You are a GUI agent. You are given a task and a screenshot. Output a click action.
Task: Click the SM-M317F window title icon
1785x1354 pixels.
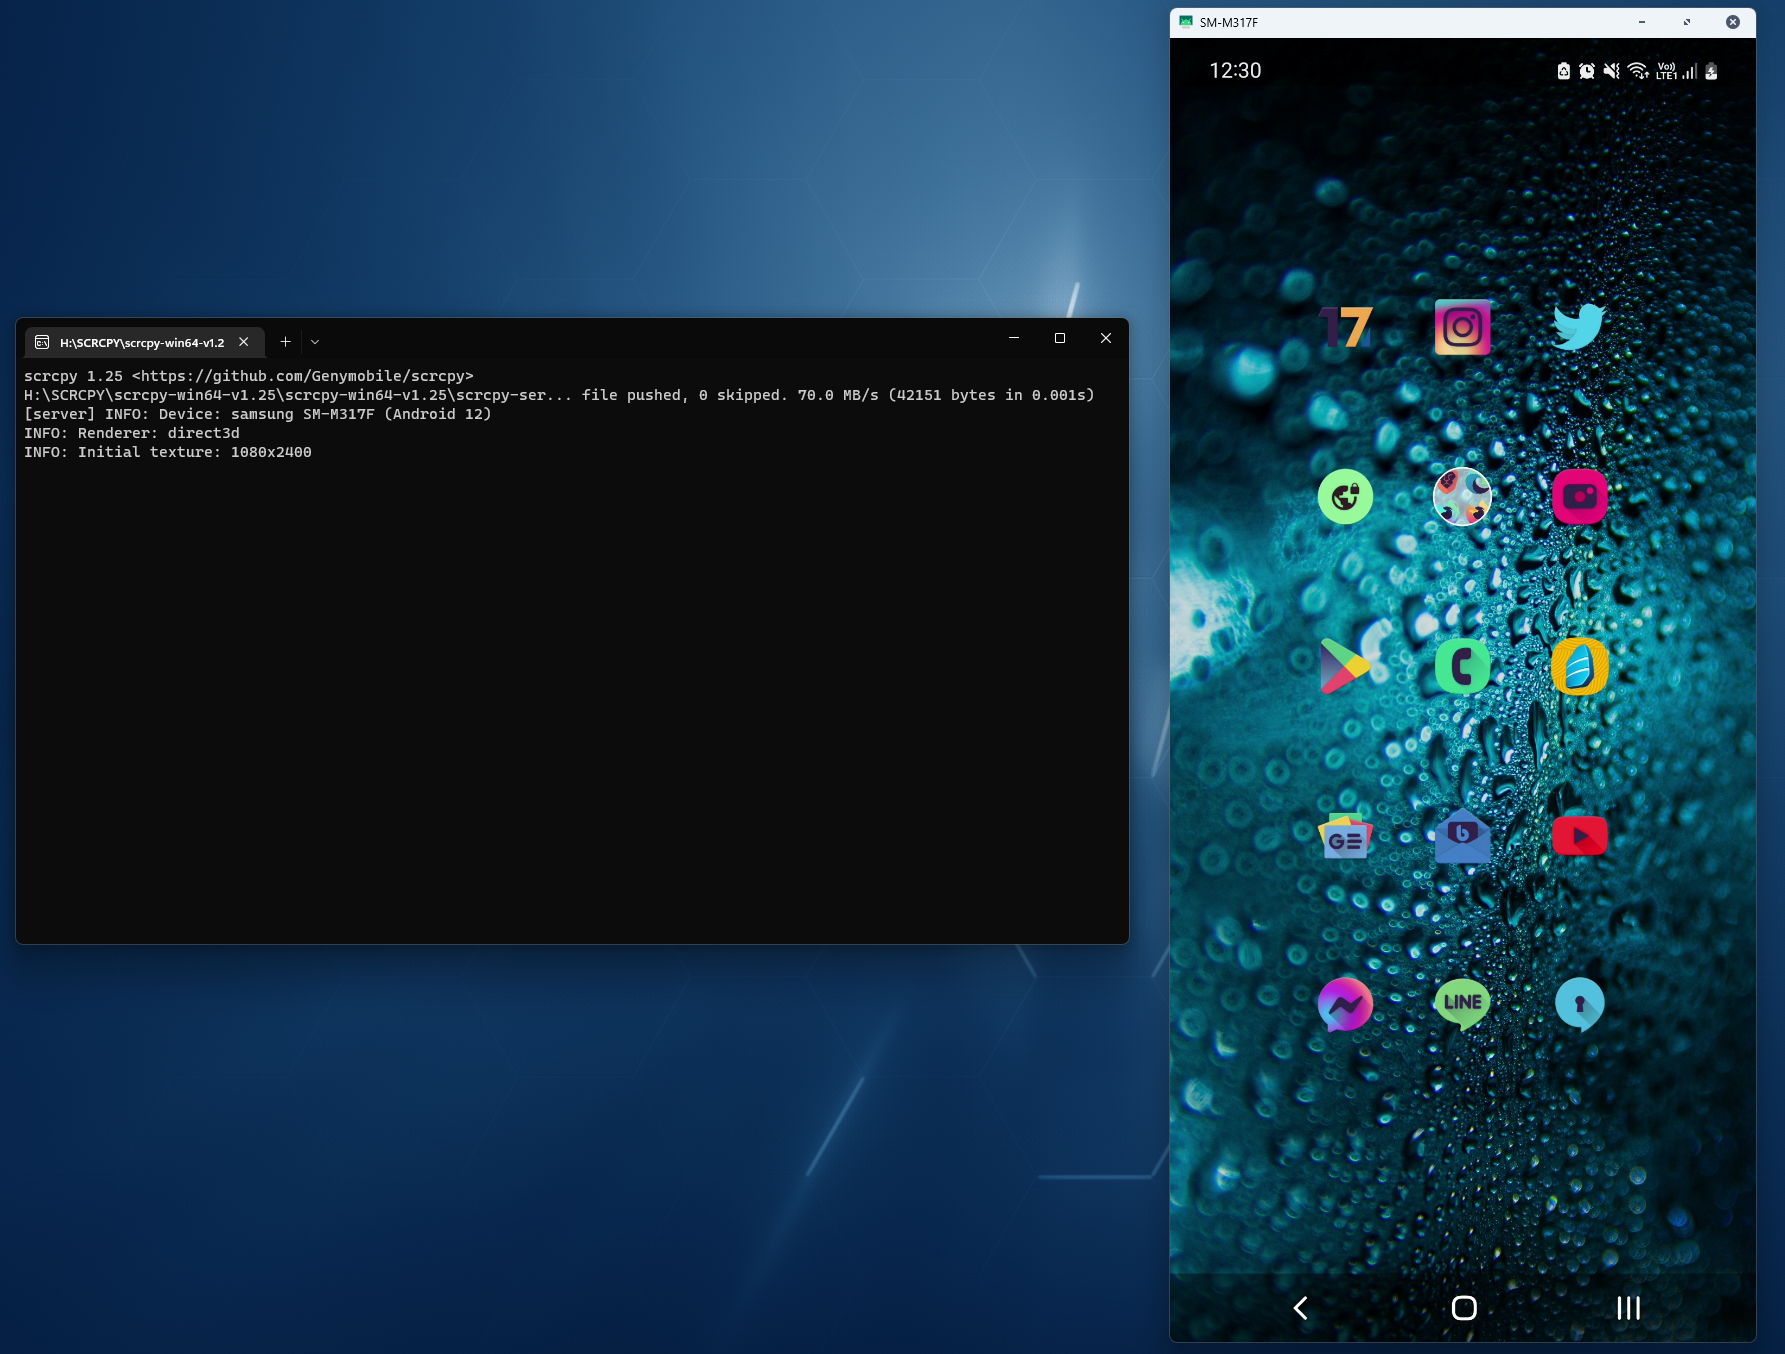(x=1186, y=22)
